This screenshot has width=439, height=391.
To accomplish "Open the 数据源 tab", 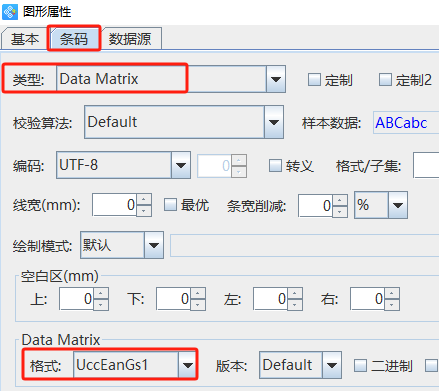I will pos(130,39).
